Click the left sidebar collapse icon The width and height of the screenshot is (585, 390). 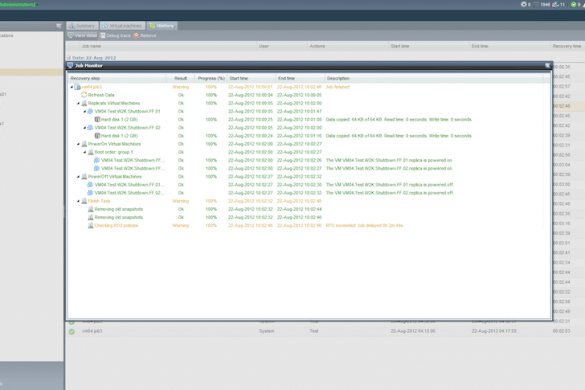coord(59,26)
